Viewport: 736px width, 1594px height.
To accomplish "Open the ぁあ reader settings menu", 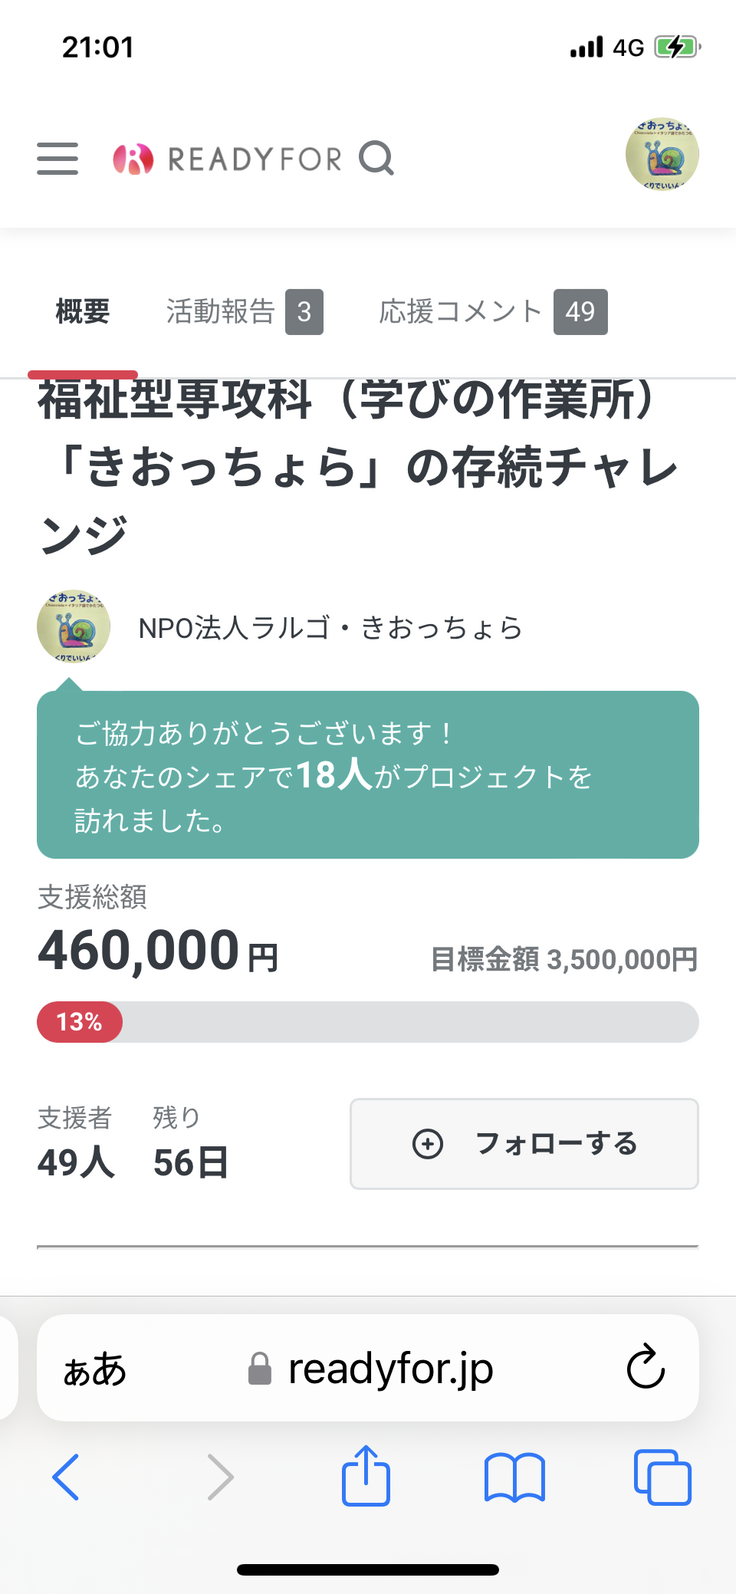I will 95,1369.
